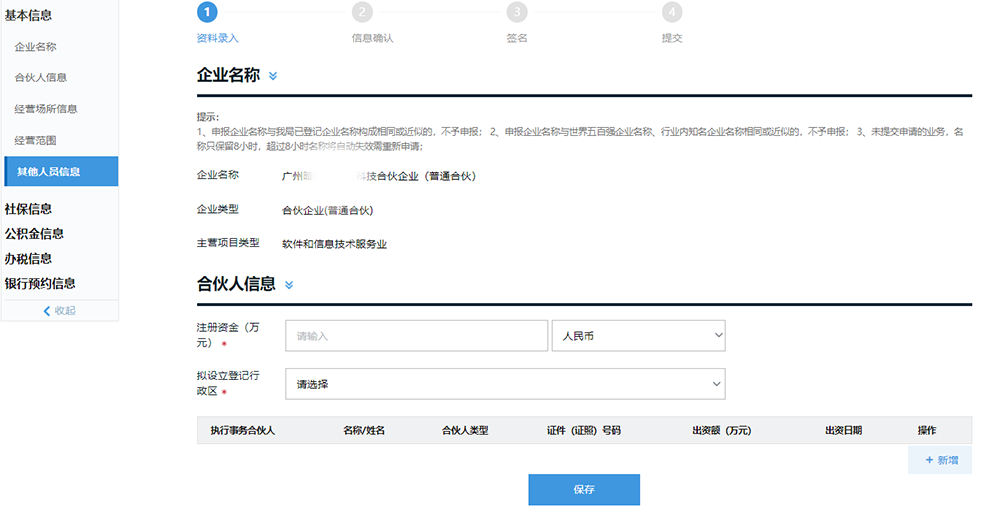Open the 拟设立登记行政区 dropdown

(x=505, y=384)
